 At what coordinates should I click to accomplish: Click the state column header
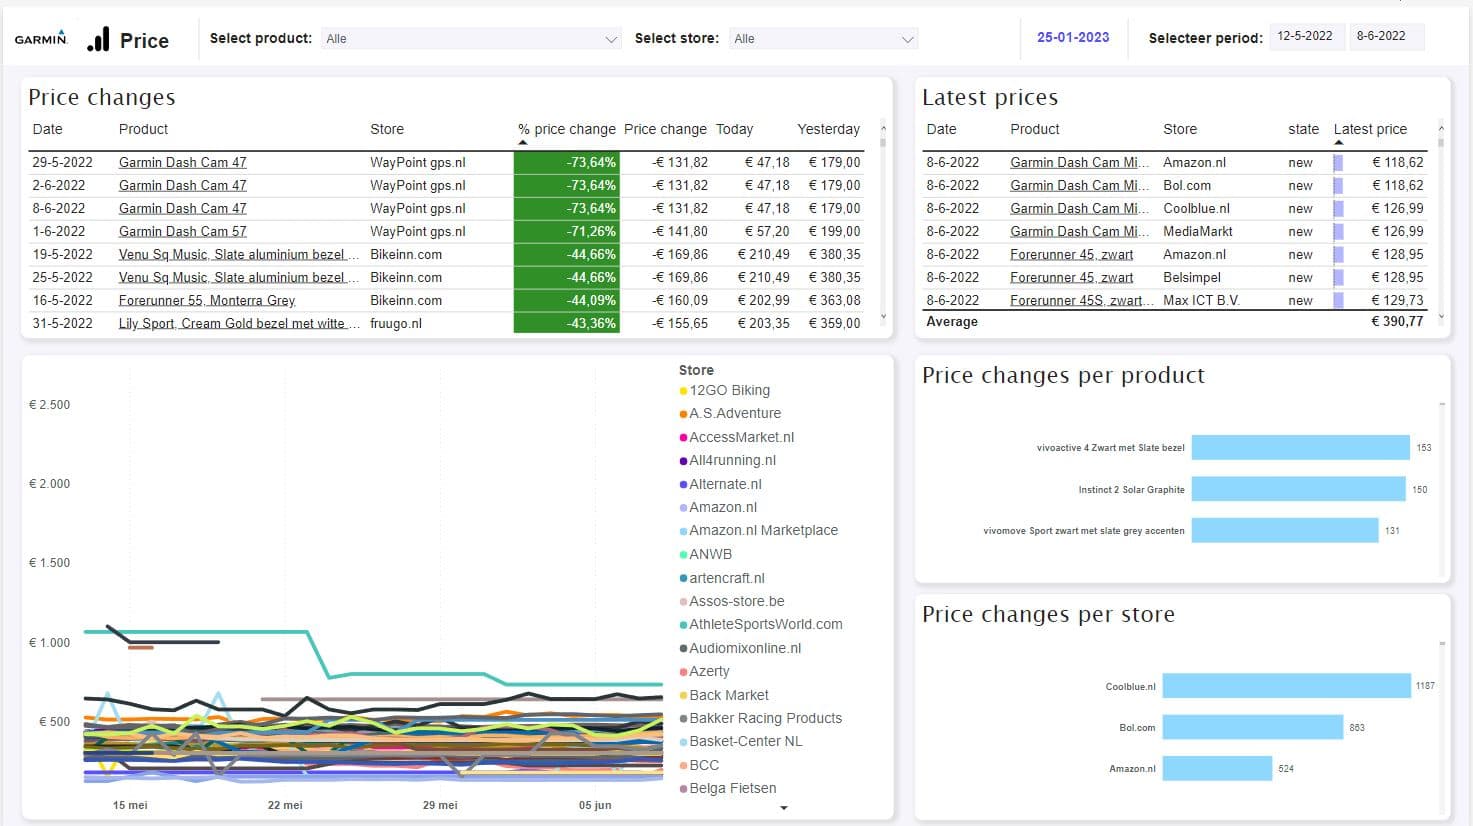pos(1303,129)
